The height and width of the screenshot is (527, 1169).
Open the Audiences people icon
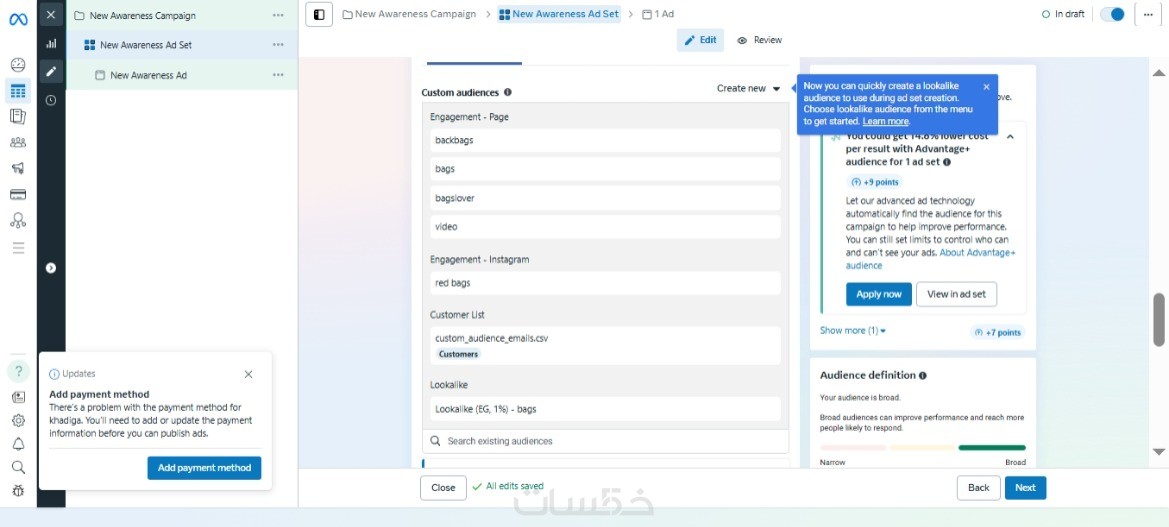[19, 142]
